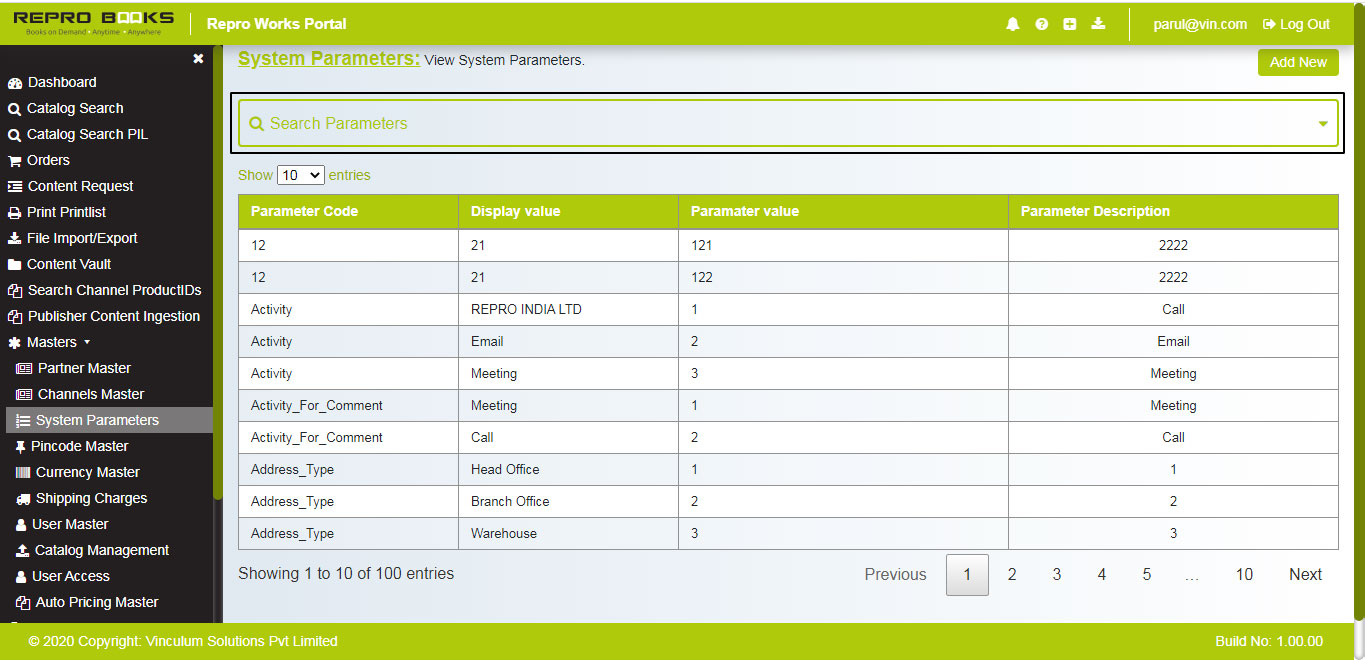Image resolution: width=1365 pixels, height=660 pixels.
Task: Click the printer icon beside Print Printlist
Action: [14, 212]
